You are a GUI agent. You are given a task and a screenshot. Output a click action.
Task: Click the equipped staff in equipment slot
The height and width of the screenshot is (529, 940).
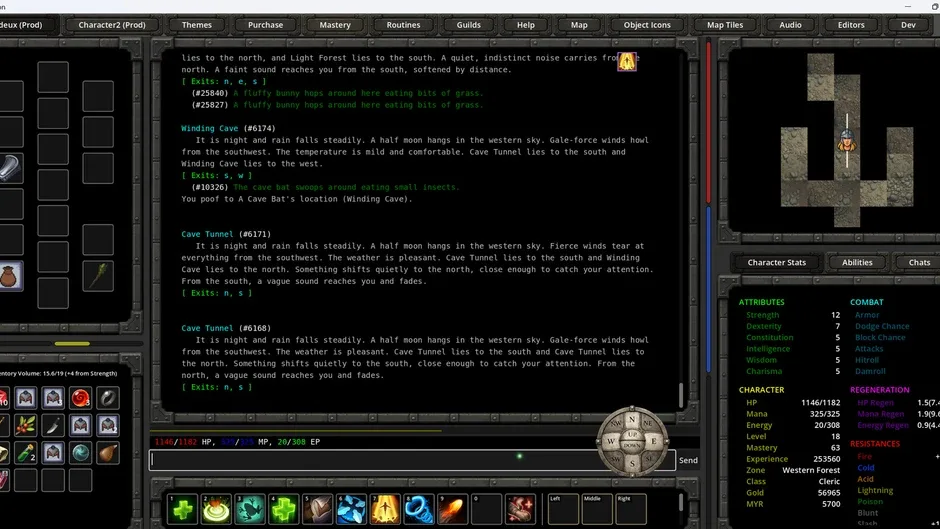[x=98, y=276]
